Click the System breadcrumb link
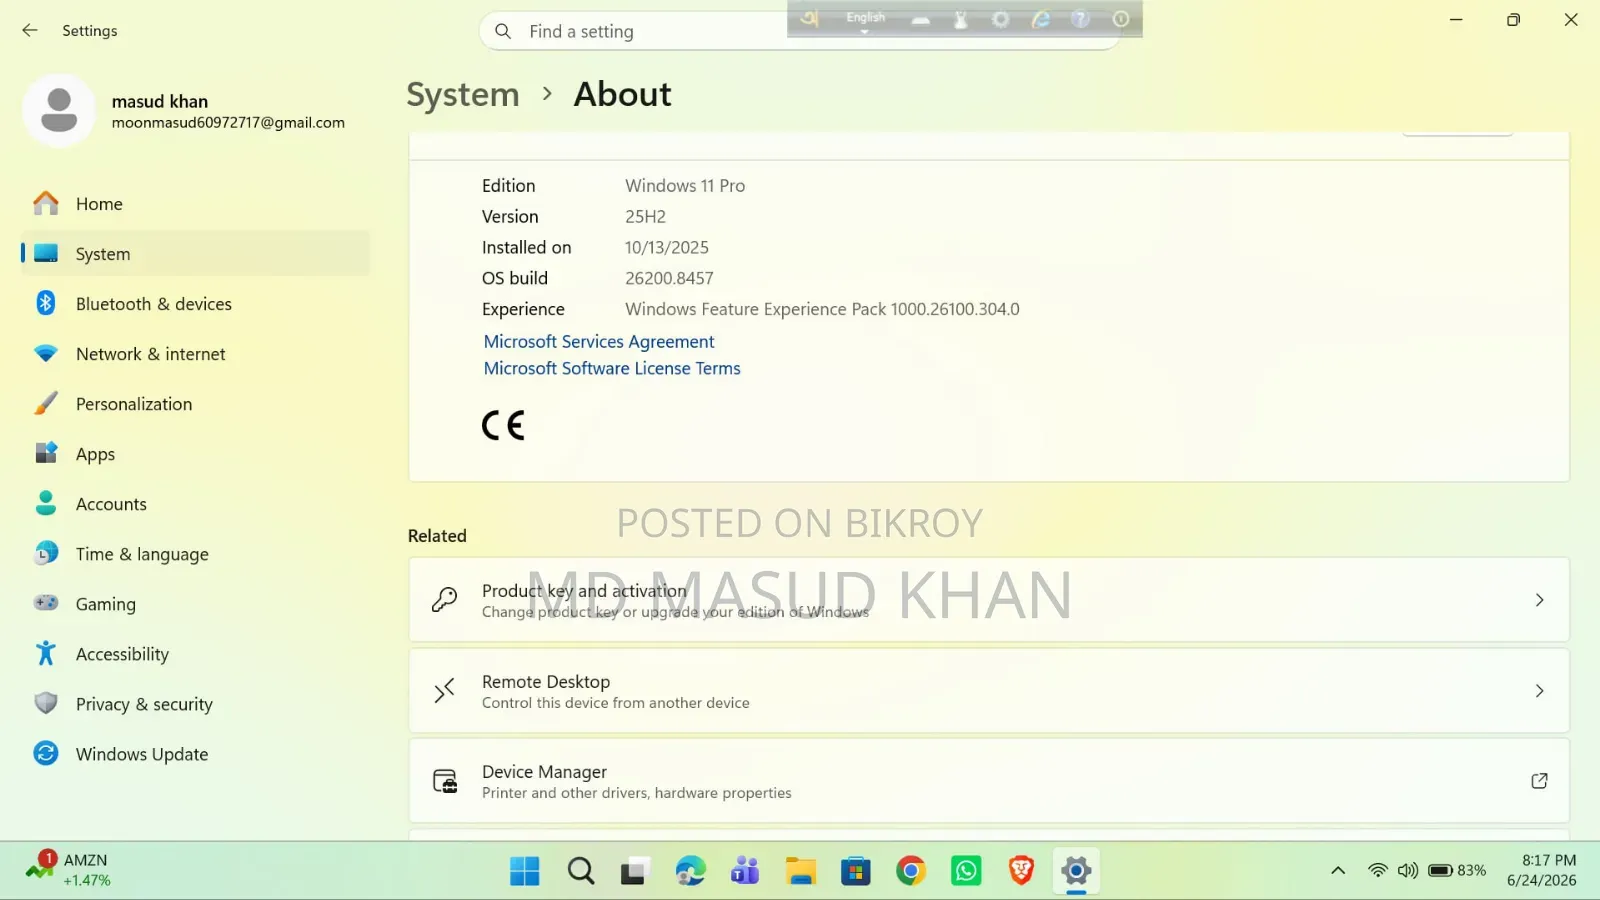Viewport: 1600px width, 900px height. point(463,94)
